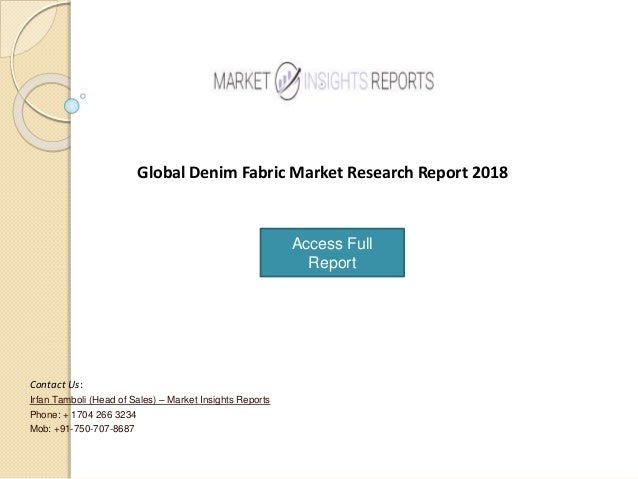Select the Mob: +91-750-707-8687 line

pyautogui.click(x=82, y=429)
